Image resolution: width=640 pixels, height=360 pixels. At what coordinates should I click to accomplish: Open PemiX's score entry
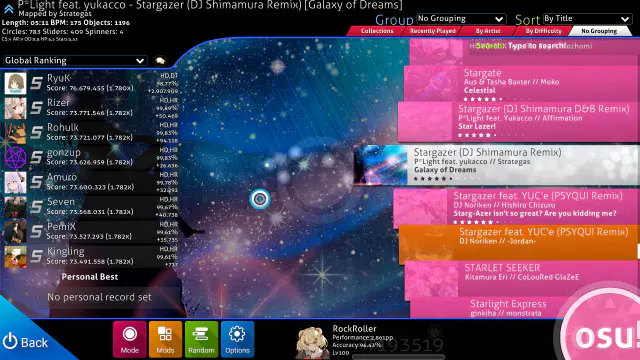[x=91, y=232]
